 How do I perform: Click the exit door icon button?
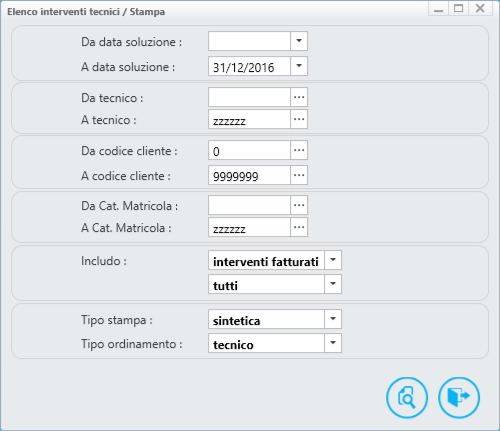pyautogui.click(x=459, y=397)
